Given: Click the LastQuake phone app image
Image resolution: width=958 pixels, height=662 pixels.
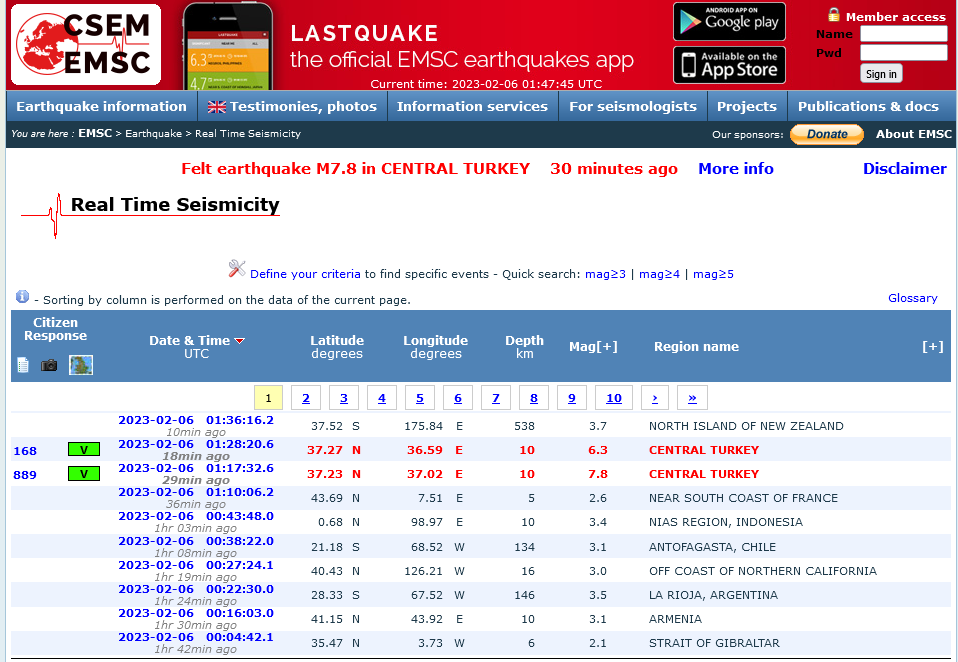Looking at the screenshot, I should [228, 46].
